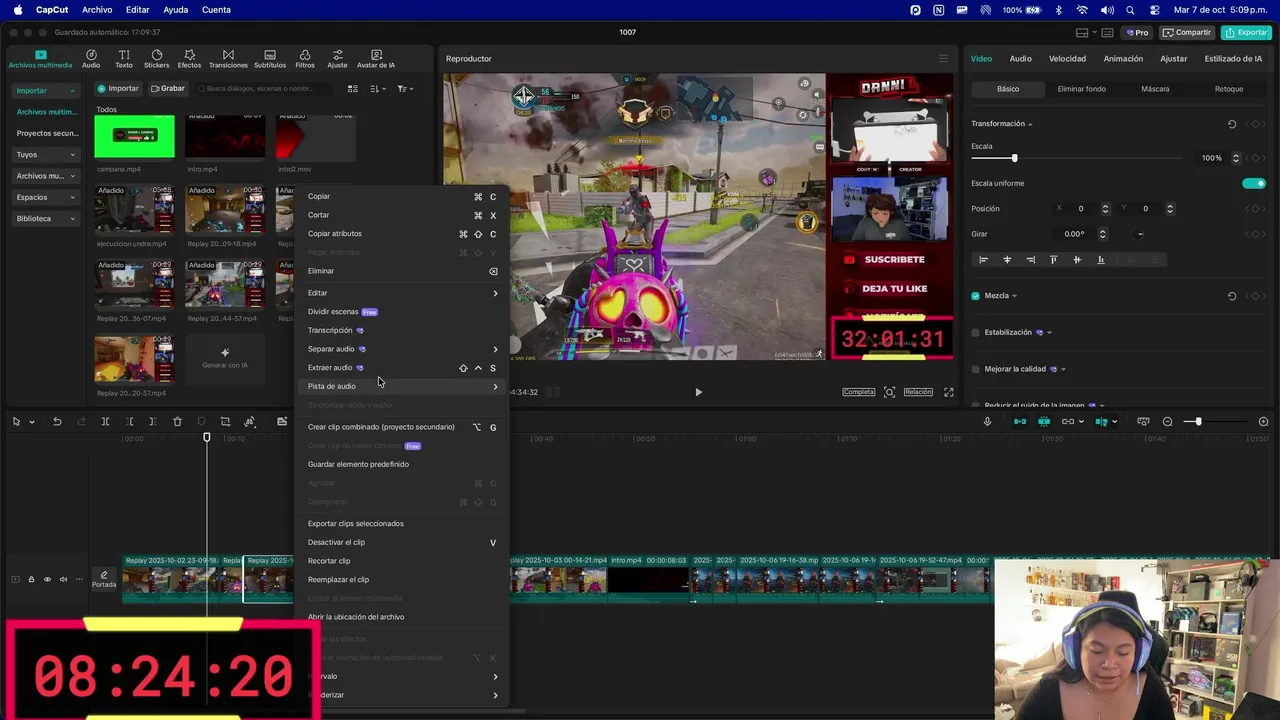Click the Completa quality button in player
Viewport: 1280px width, 720px height.
click(x=858, y=392)
